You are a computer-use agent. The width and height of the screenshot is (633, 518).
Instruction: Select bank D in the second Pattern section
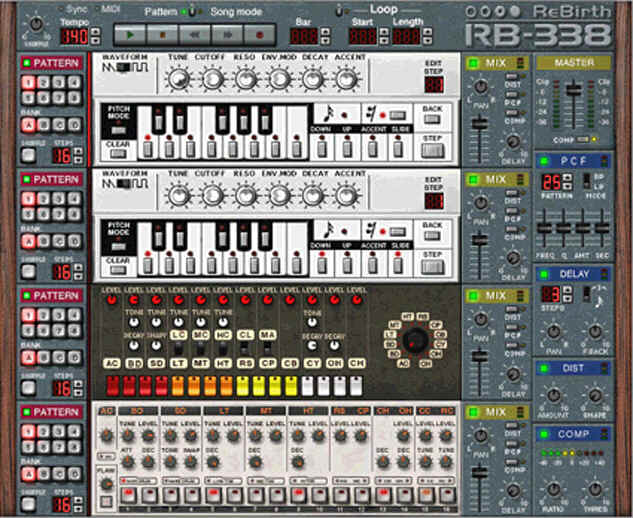pyautogui.click(x=74, y=241)
